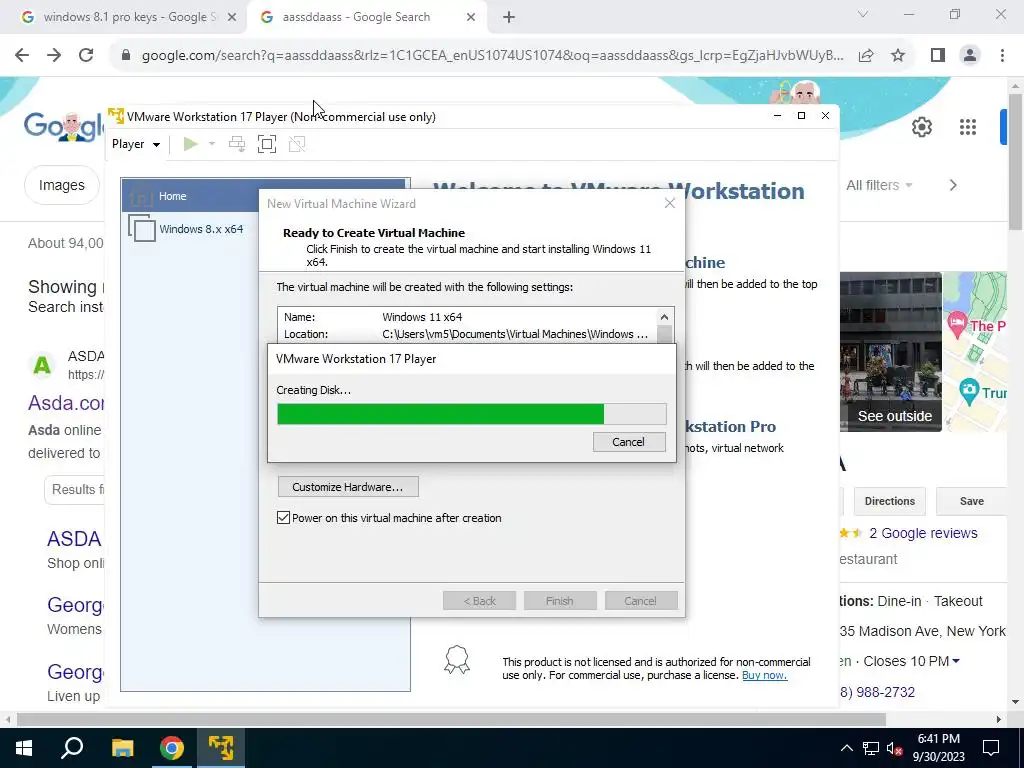Click the Creating Disk progress bar
Screen dimensions: 1024x768
click(472, 414)
